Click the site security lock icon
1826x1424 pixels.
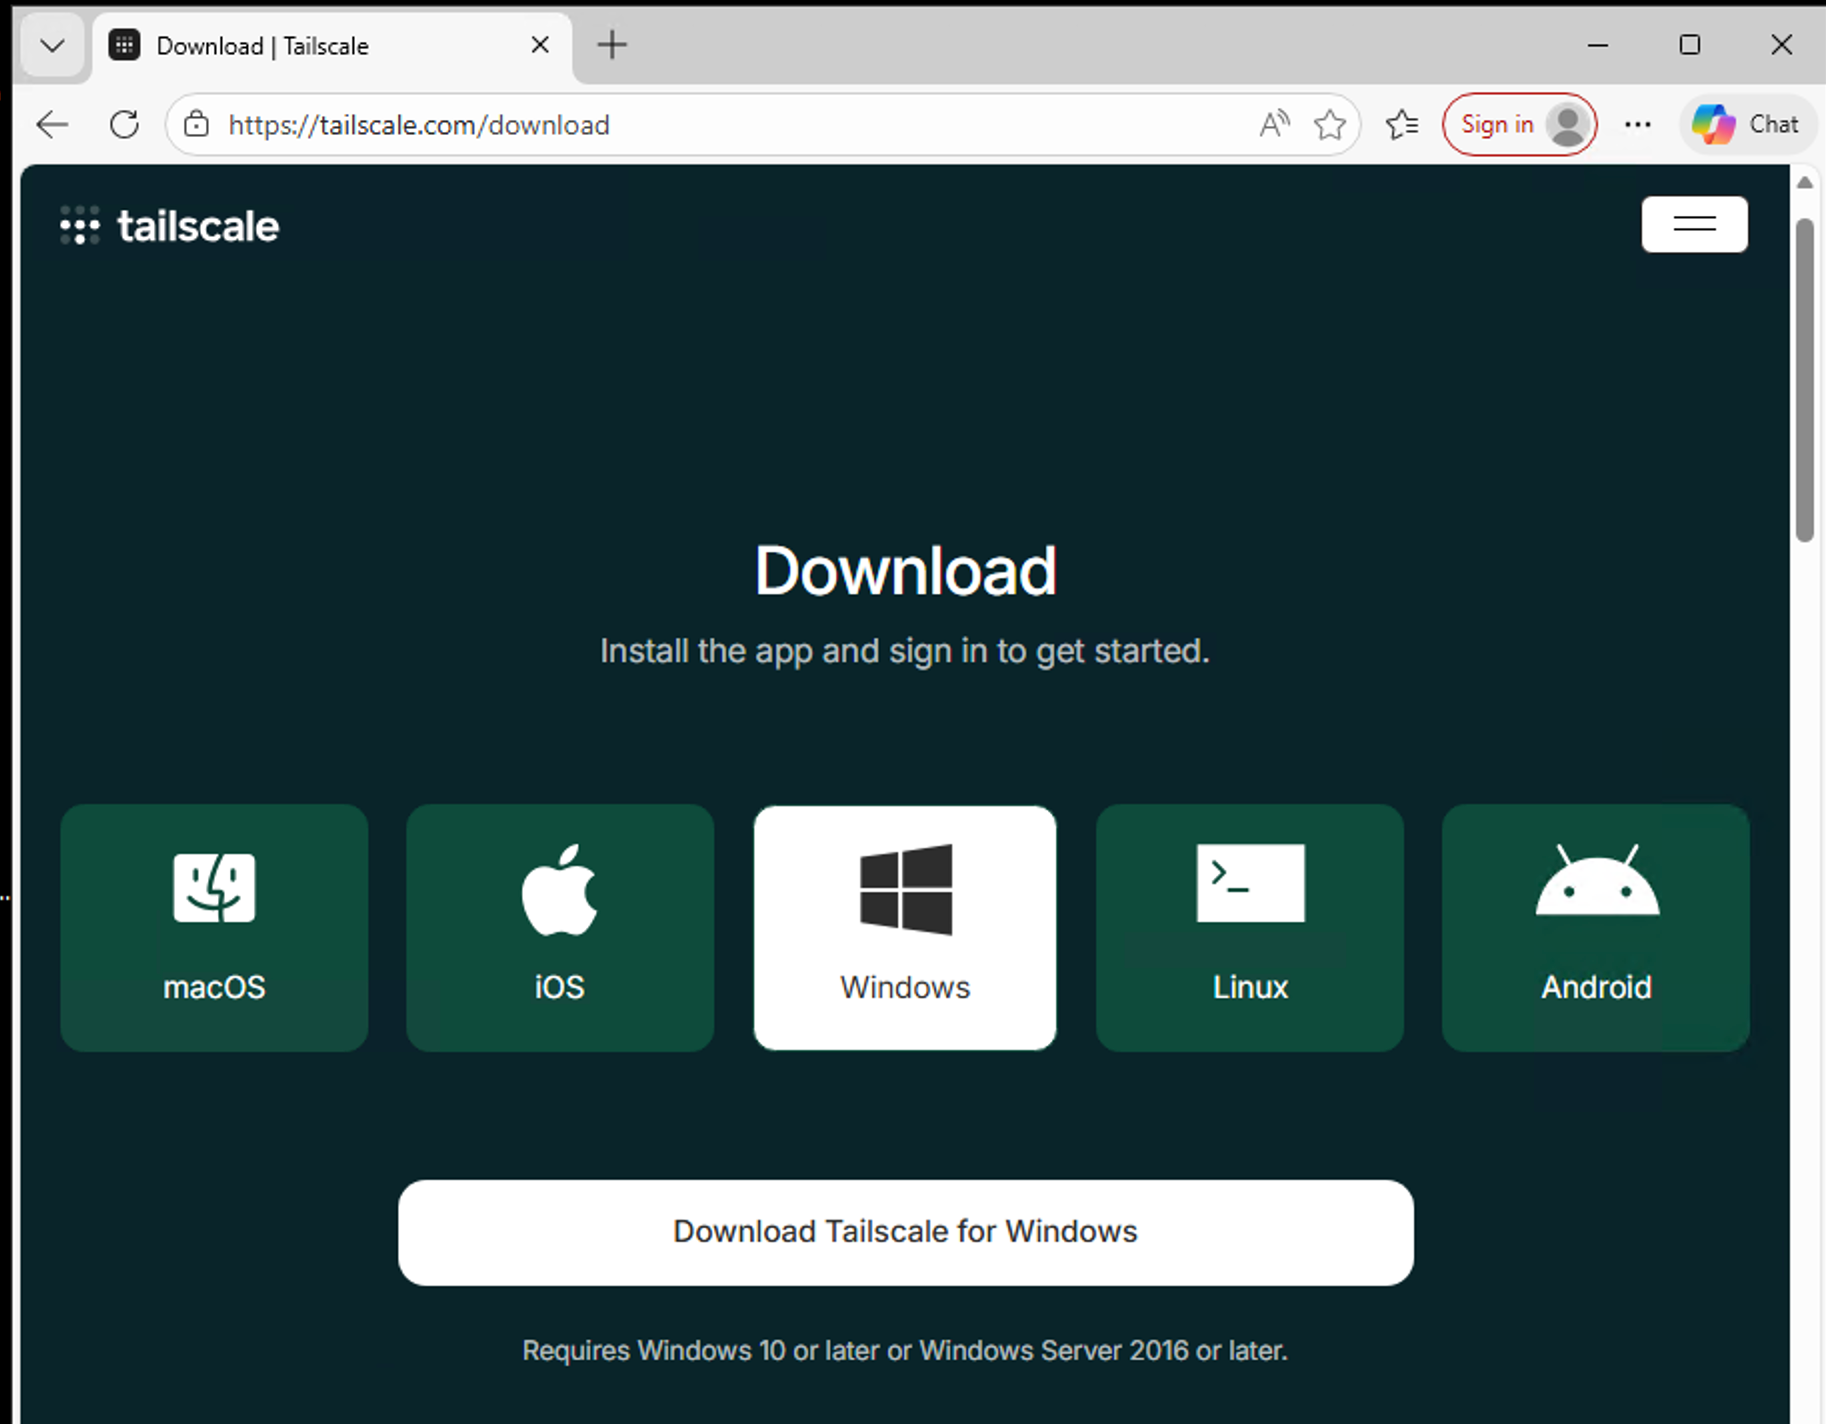196,124
